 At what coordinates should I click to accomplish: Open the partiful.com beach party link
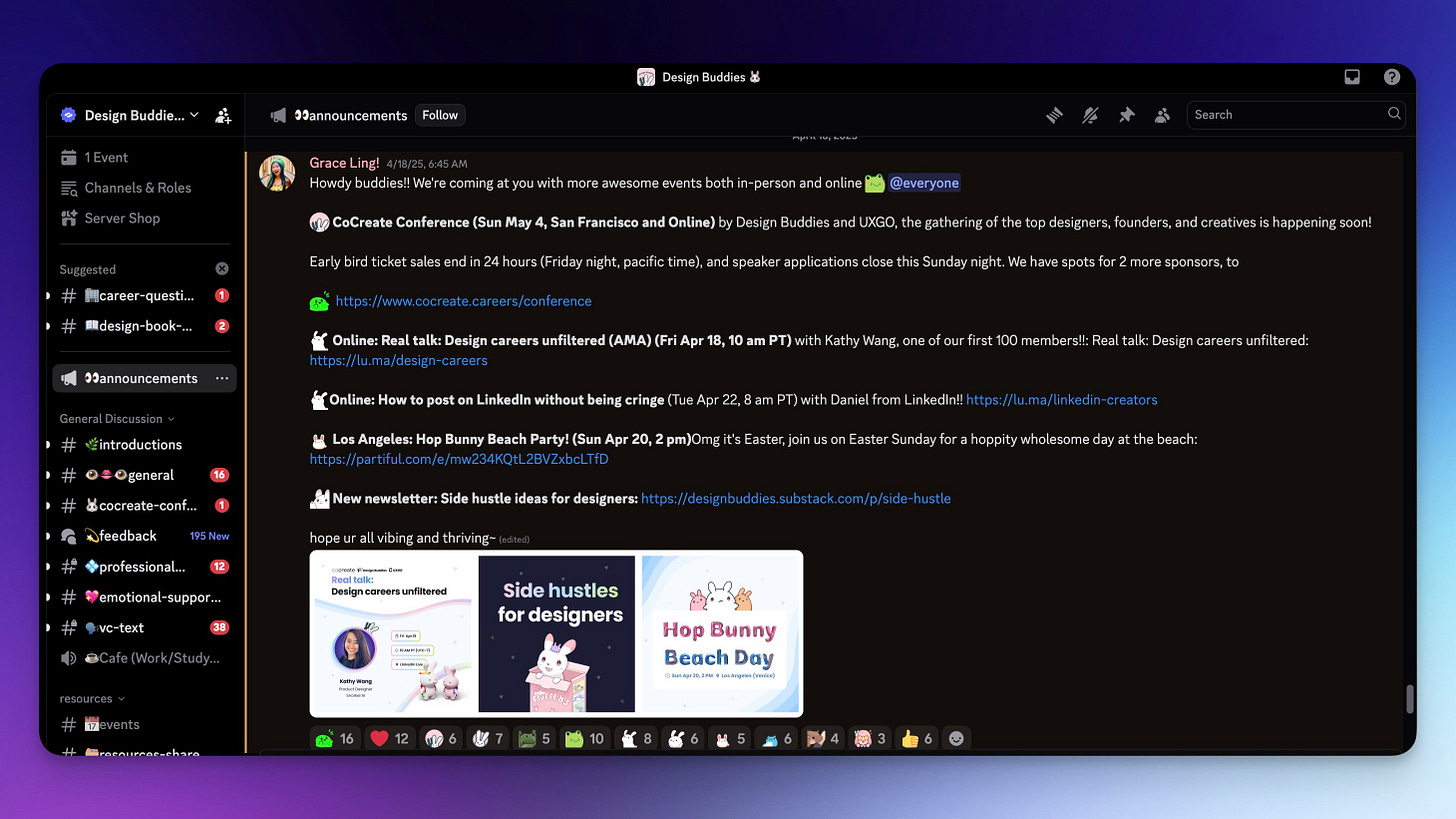pyautogui.click(x=459, y=460)
